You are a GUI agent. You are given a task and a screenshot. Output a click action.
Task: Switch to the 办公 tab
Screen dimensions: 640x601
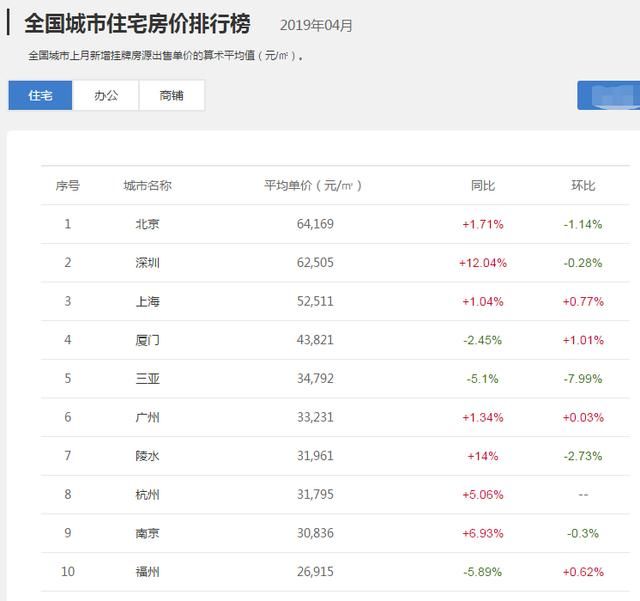[x=106, y=96]
